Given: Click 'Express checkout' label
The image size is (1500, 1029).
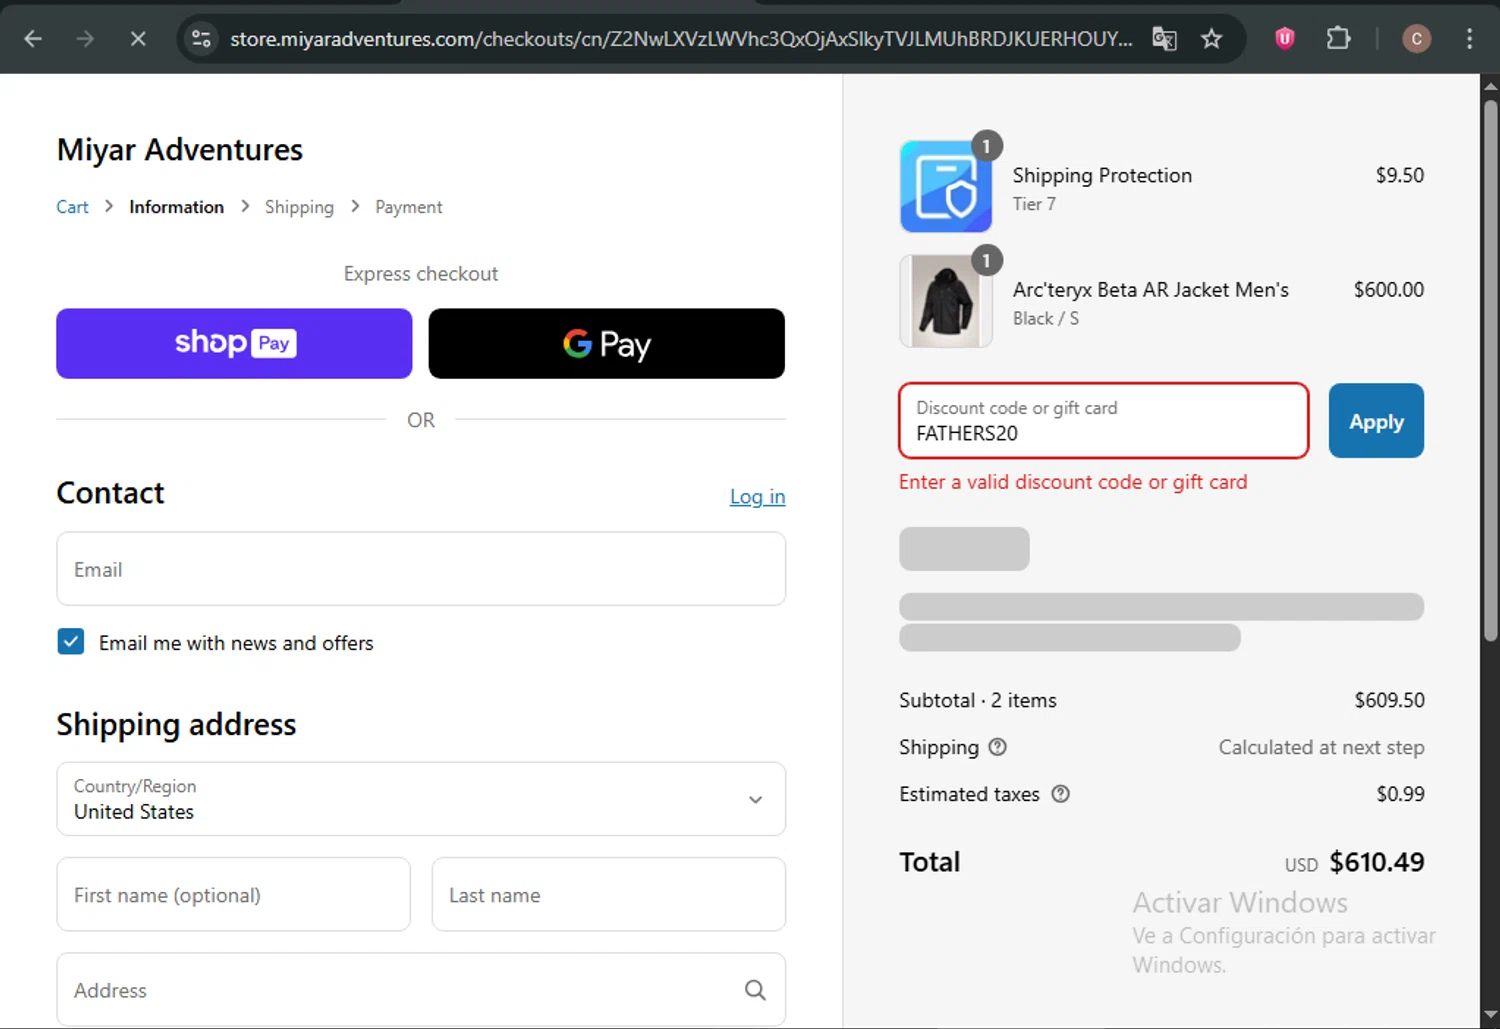Looking at the screenshot, I should click(421, 274).
